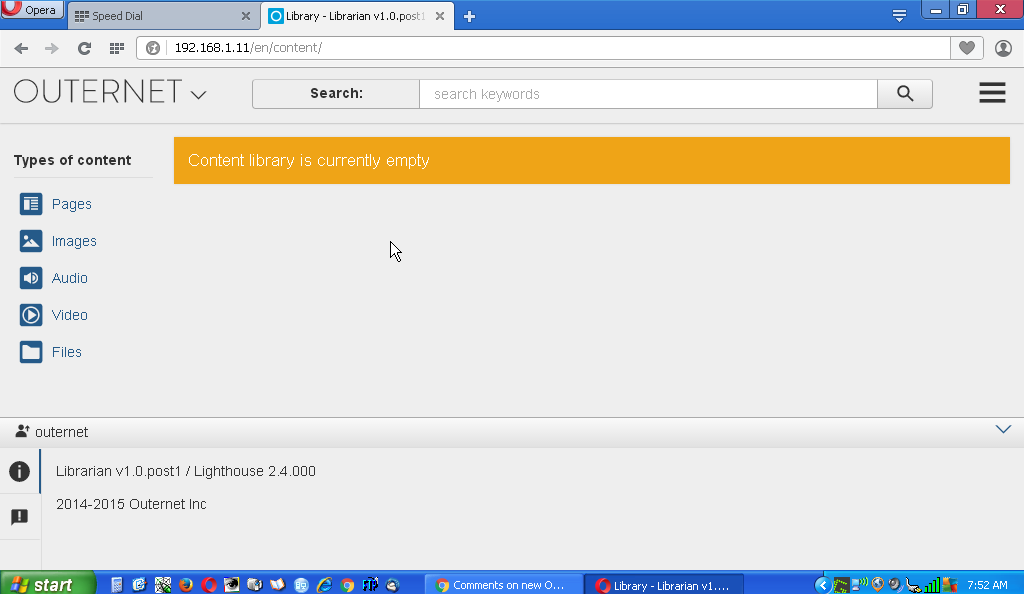Expand the OUTERNET logo dropdown chevron
Image resolution: width=1024 pixels, height=594 pixels.
click(198, 95)
